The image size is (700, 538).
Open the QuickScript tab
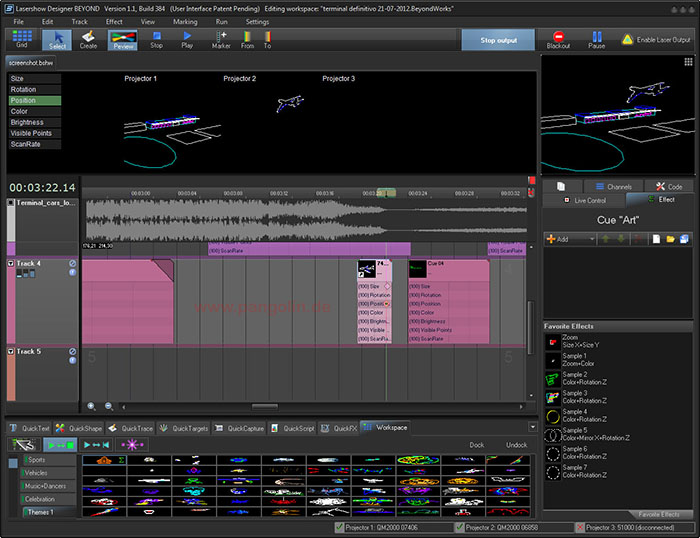coord(292,428)
